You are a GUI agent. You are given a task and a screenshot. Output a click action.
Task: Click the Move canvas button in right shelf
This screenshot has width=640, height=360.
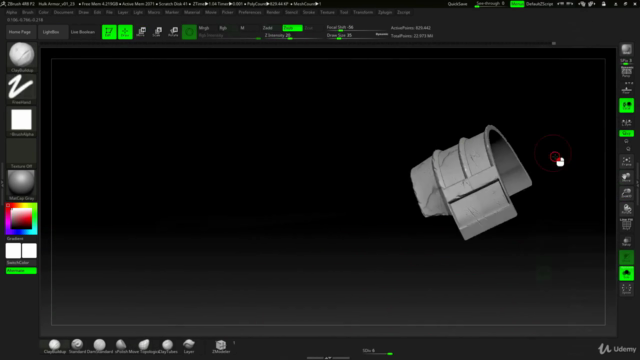627,177
